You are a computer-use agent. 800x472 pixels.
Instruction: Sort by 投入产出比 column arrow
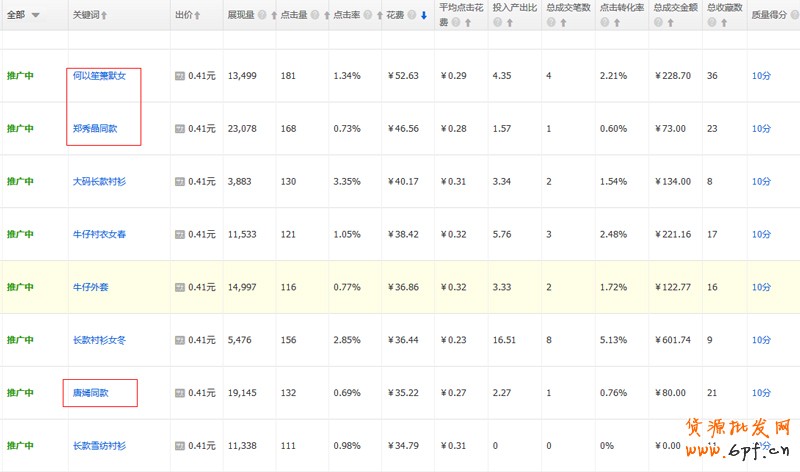pos(510,23)
